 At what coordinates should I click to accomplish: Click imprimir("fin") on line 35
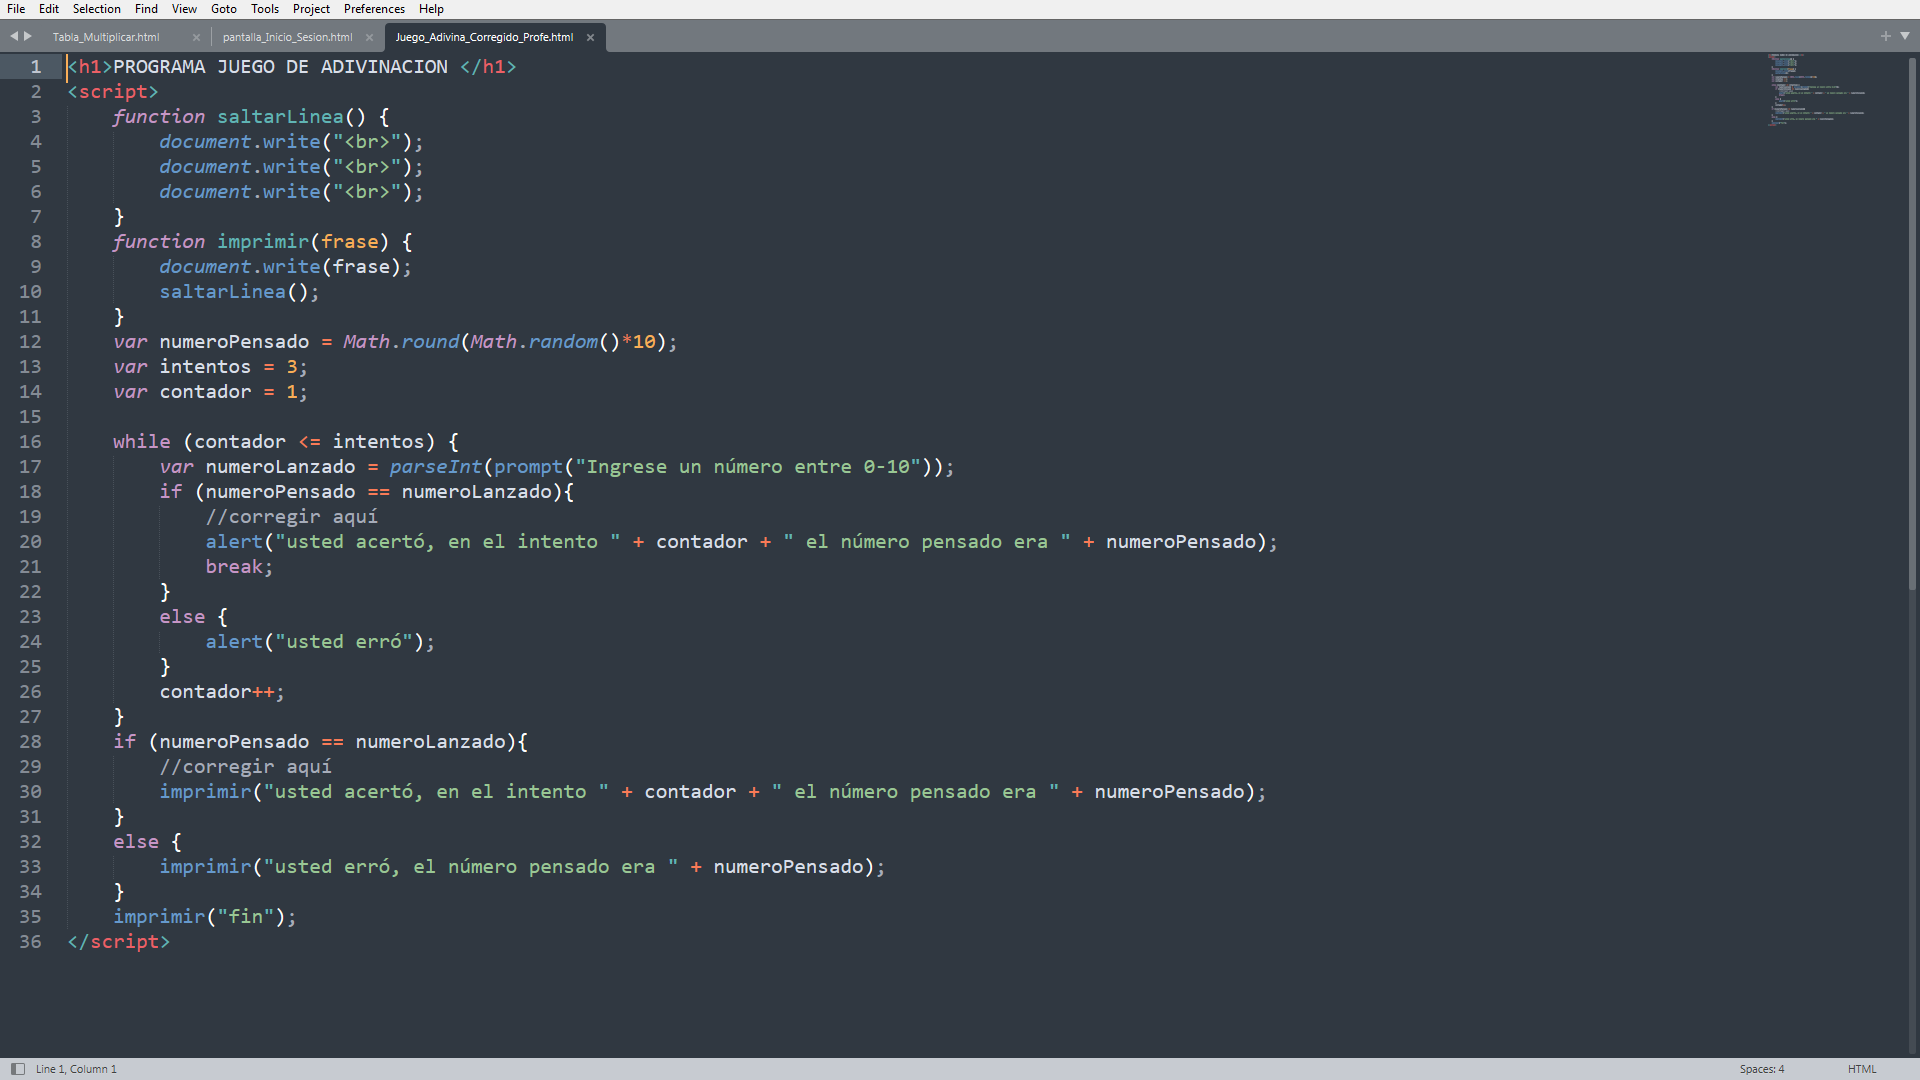[x=205, y=917]
